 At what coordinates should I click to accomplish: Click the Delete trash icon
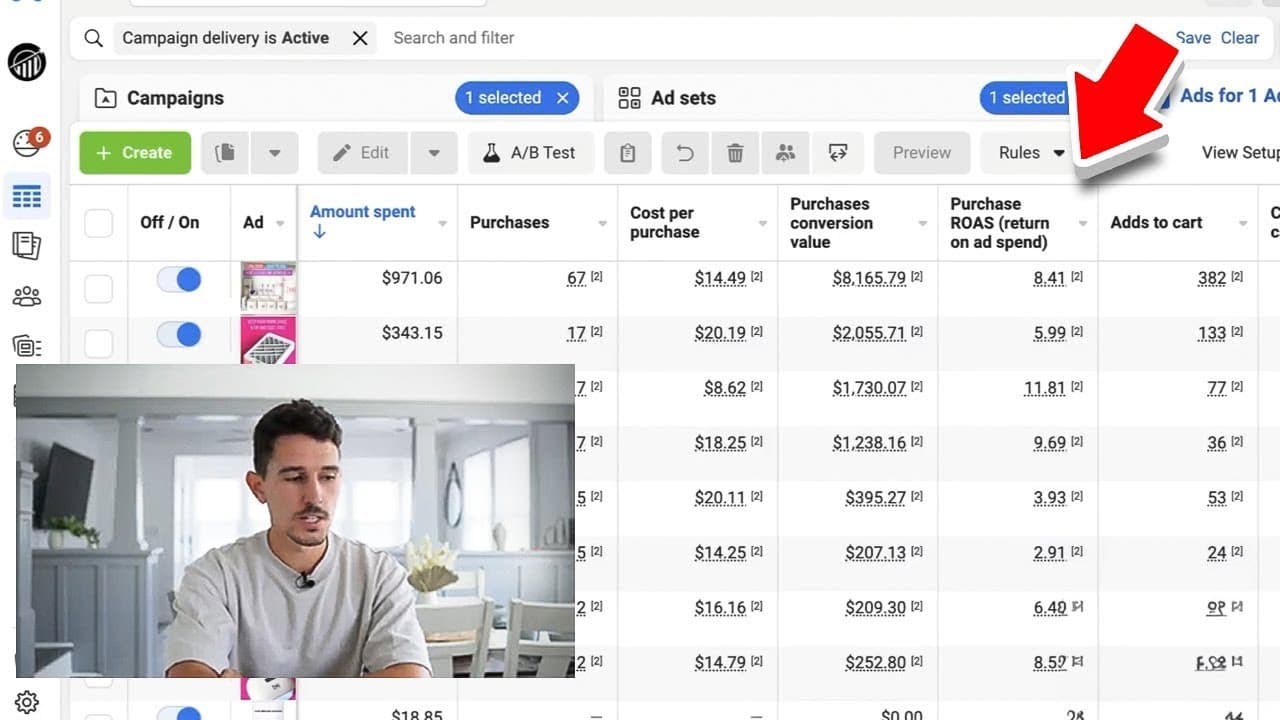(735, 153)
